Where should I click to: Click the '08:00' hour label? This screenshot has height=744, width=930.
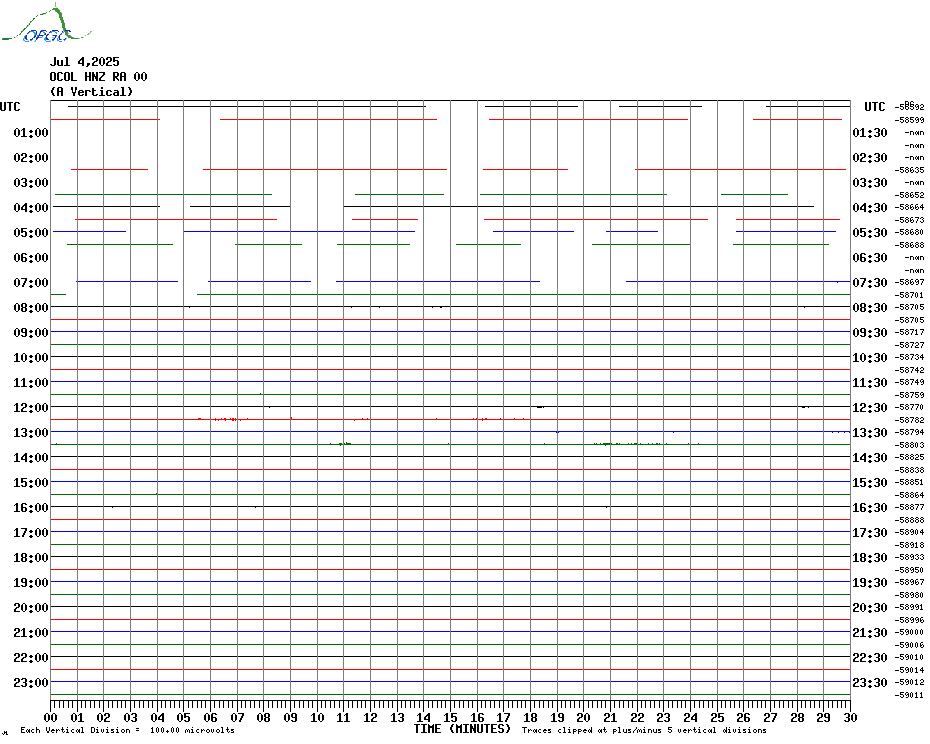click(31, 307)
